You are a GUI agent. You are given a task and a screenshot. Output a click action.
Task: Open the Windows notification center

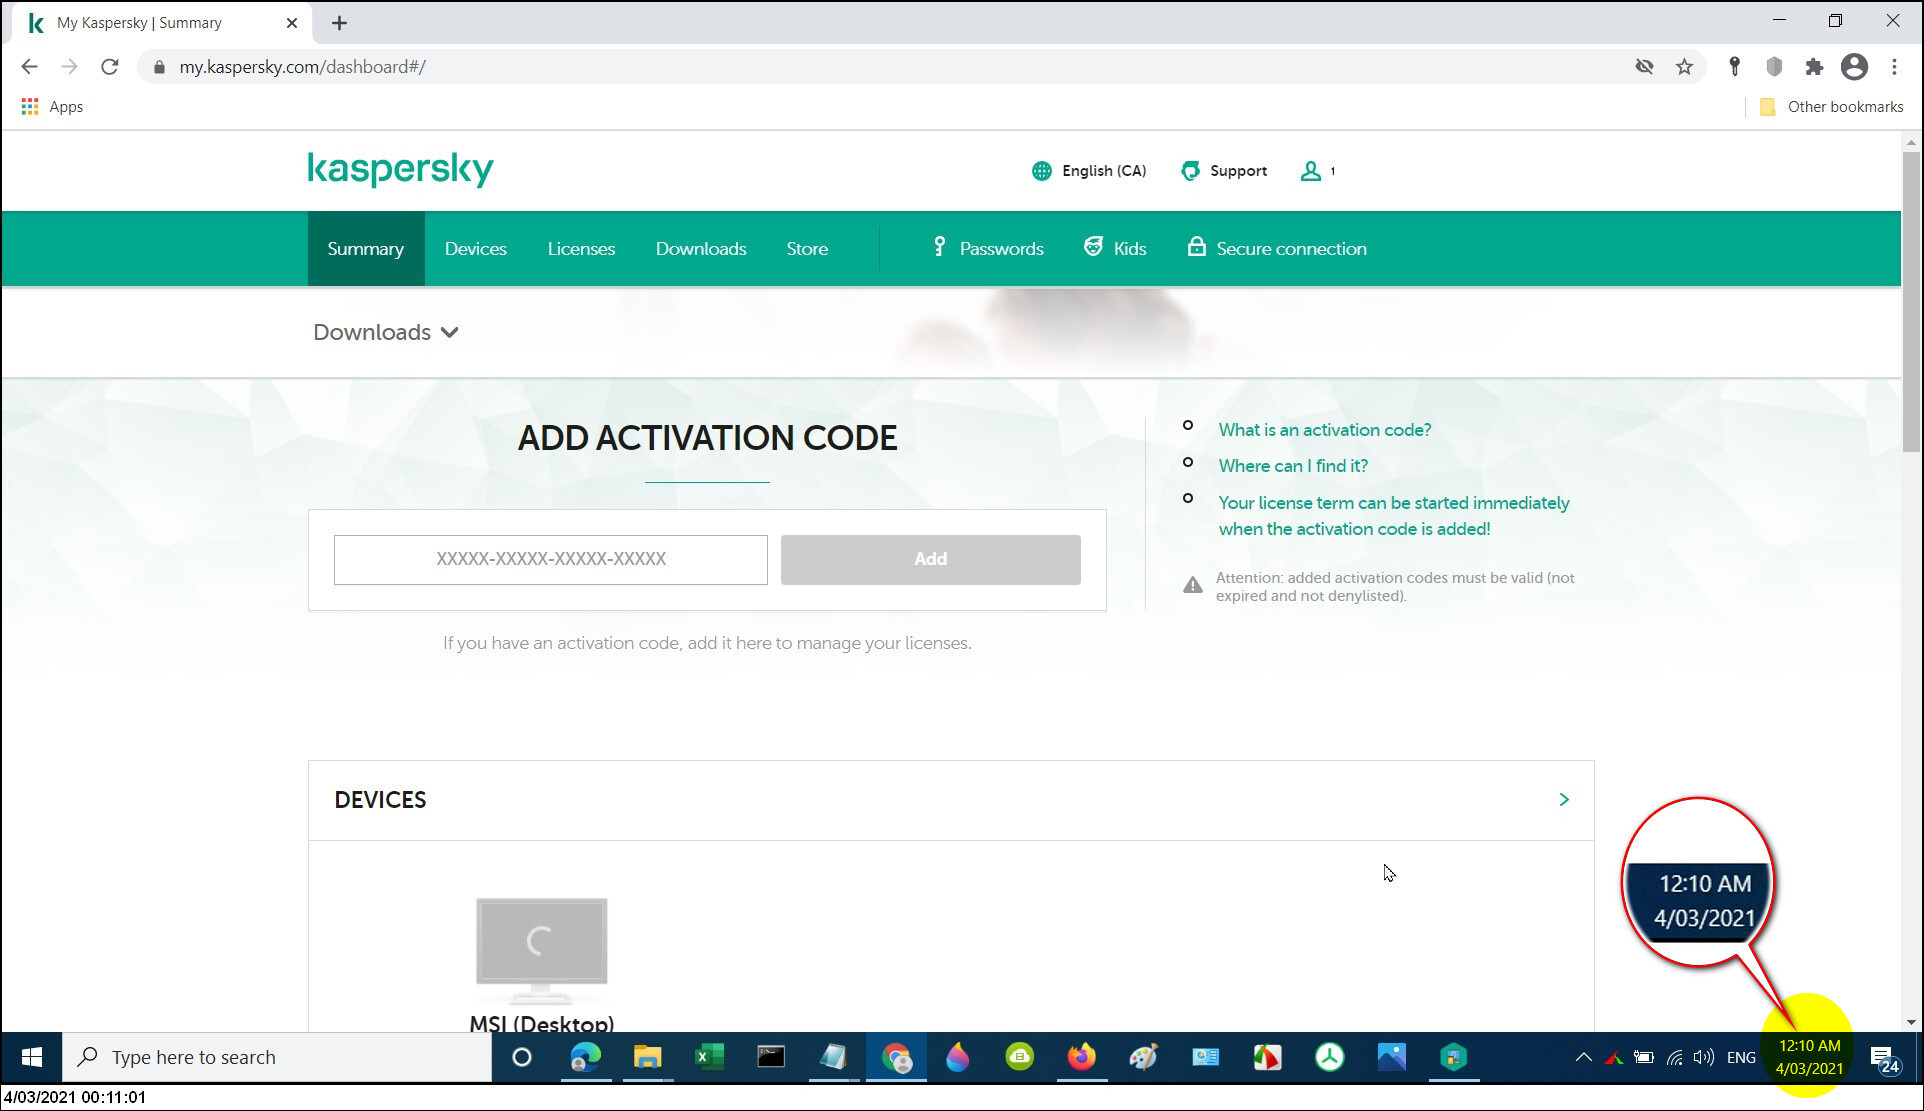point(1884,1059)
